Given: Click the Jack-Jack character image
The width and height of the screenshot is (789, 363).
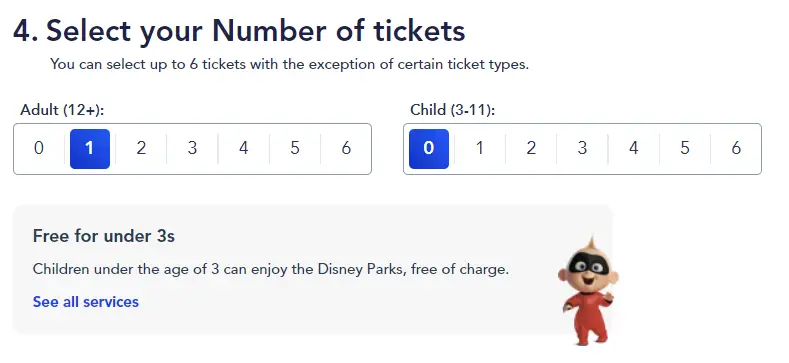Looking at the screenshot, I should [x=587, y=292].
